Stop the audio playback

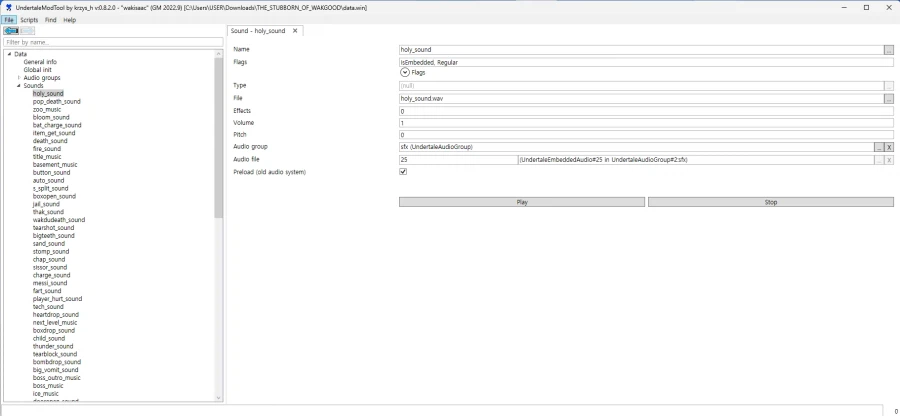[x=771, y=202]
